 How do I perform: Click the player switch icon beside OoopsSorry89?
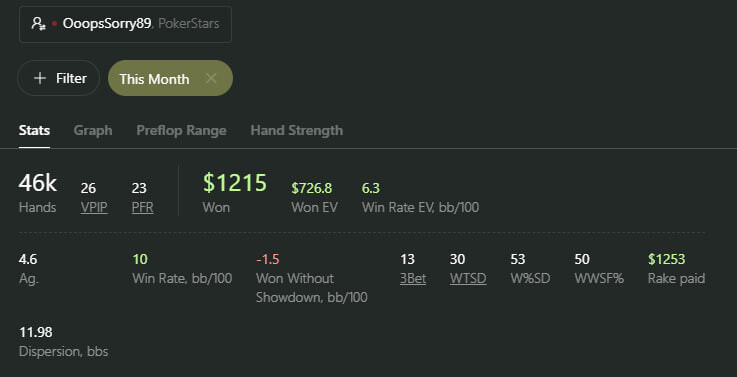[x=39, y=24]
